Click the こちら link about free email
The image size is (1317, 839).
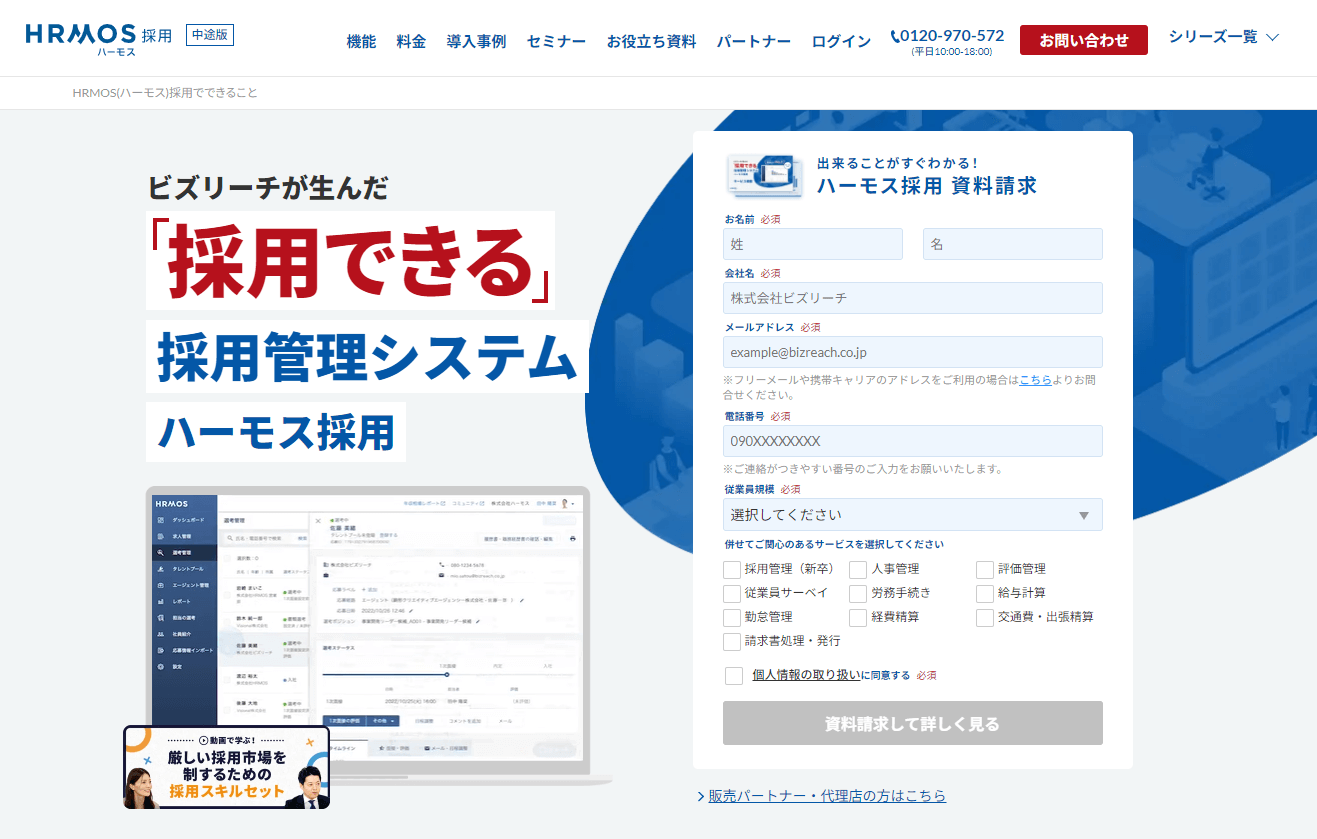(1035, 380)
